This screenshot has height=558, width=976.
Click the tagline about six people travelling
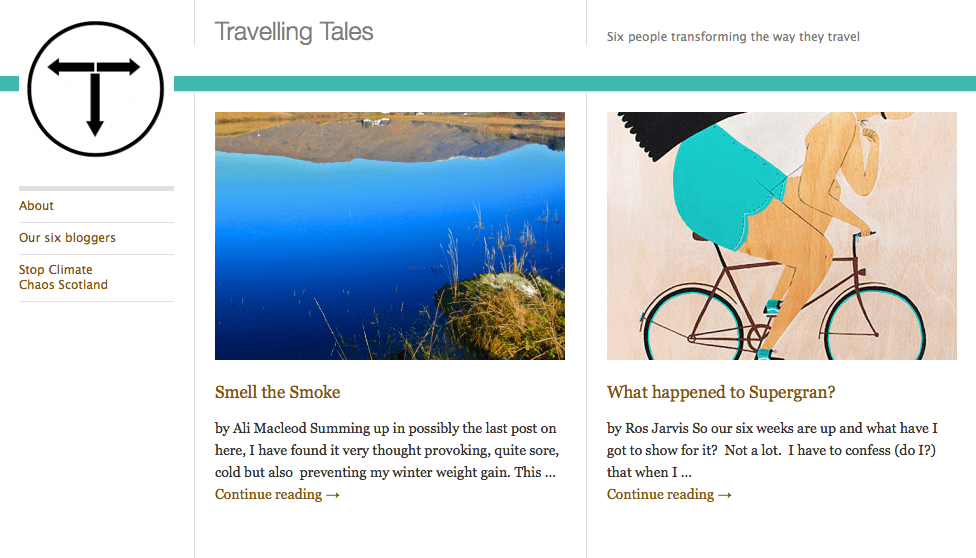tap(733, 37)
